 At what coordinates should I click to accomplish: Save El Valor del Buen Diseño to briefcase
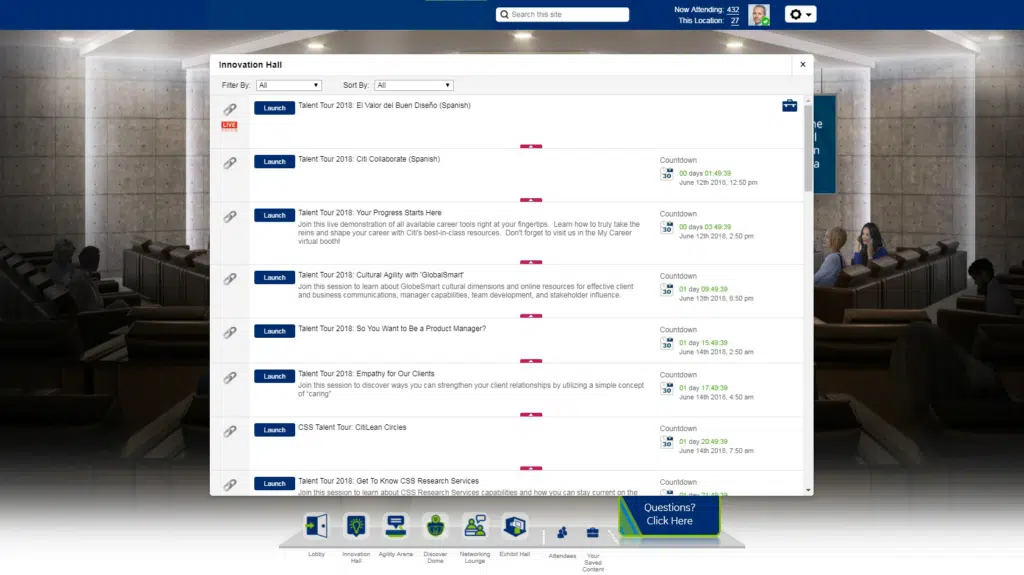pyautogui.click(x=790, y=105)
